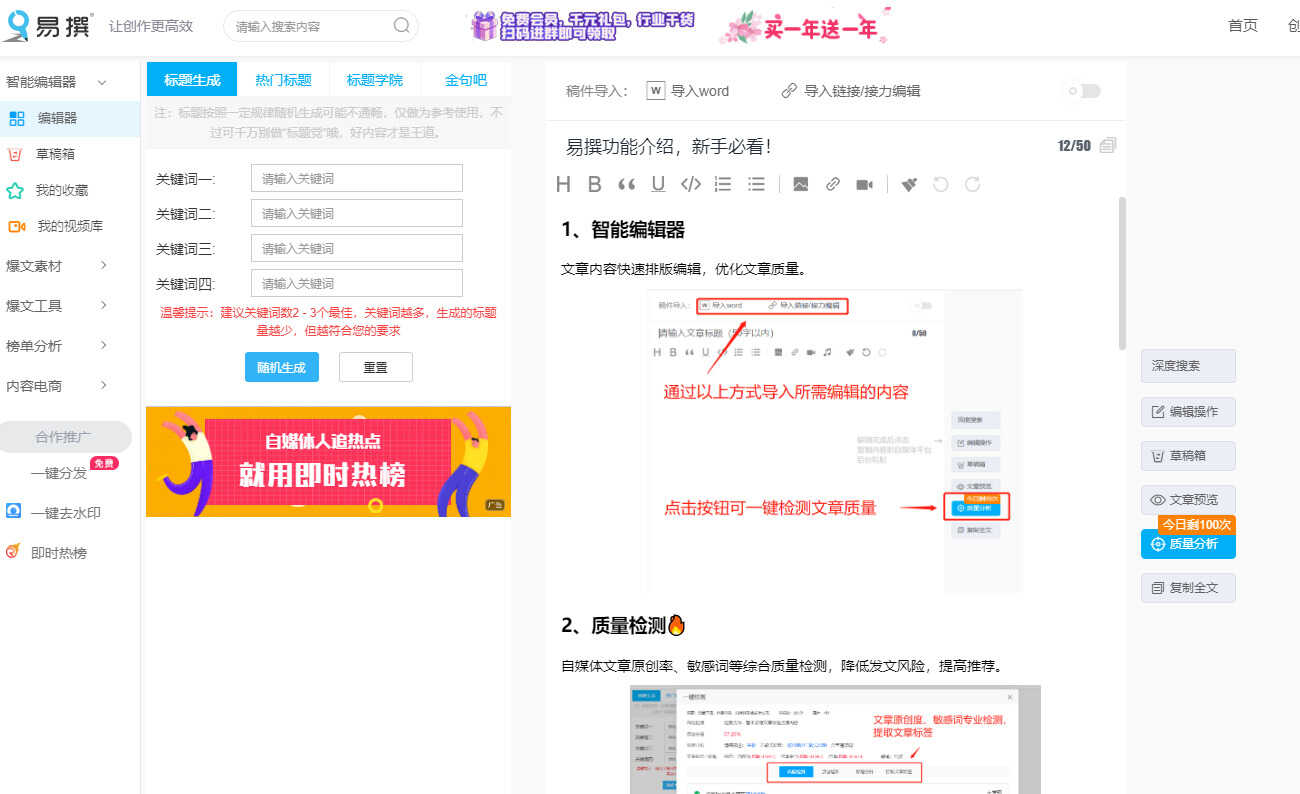Collapse the 智能编辑器 sidebar section
Screen dimensions: 1300x794
pyautogui.click(x=56, y=82)
